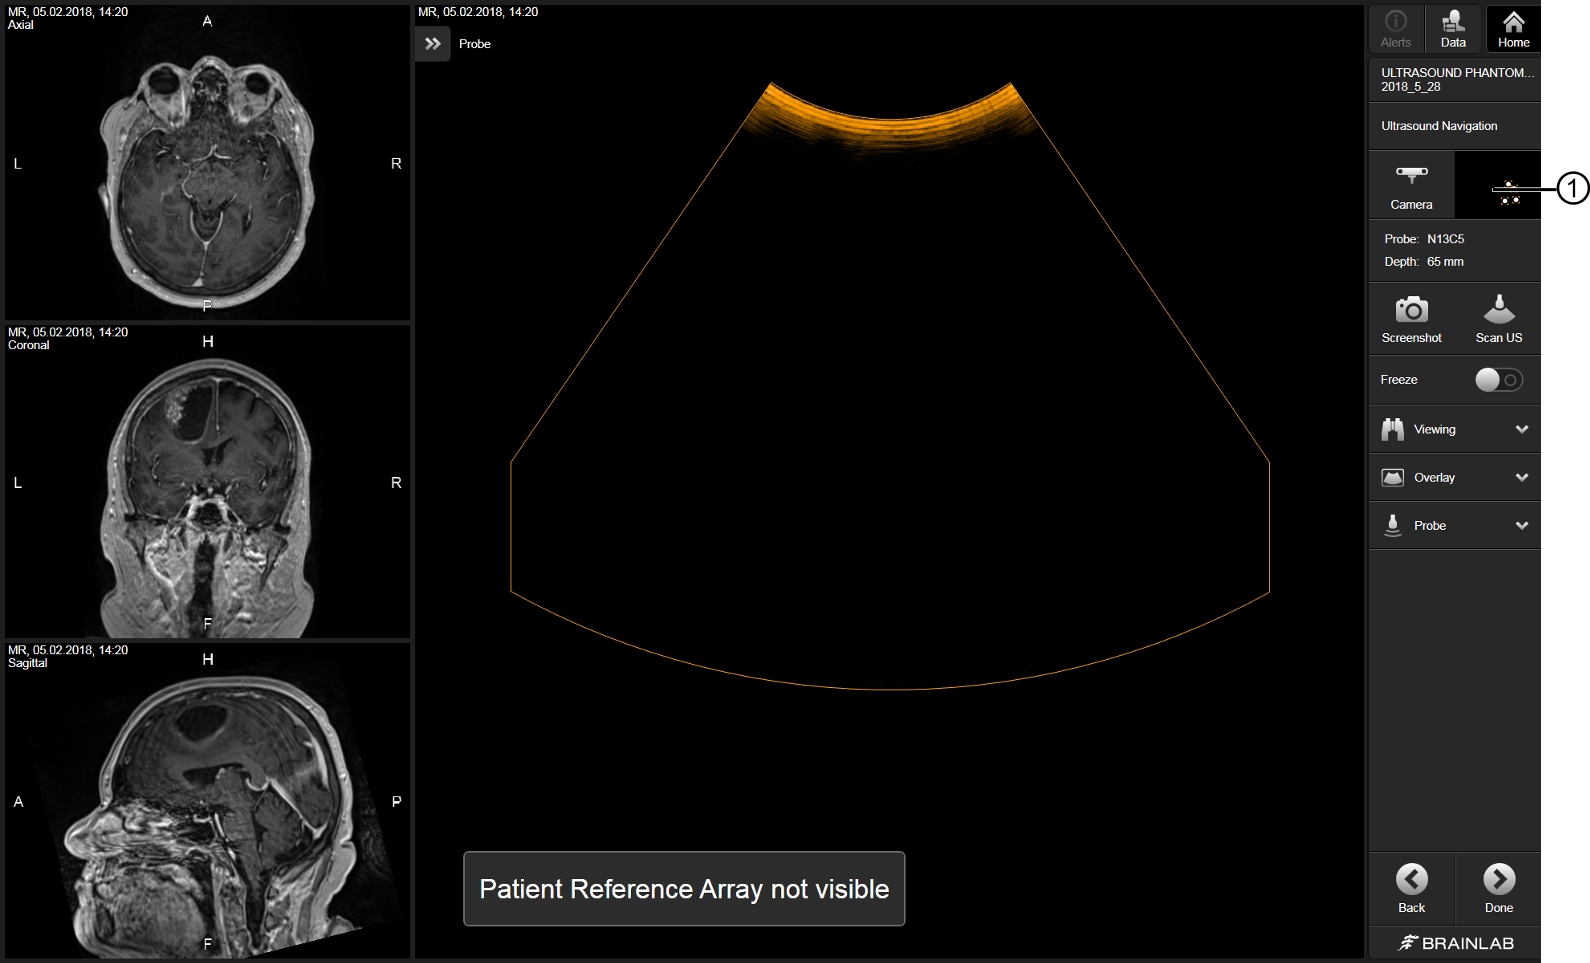Click the Overlay image icon
Screen dimensions: 1590x963
coord(1392,477)
